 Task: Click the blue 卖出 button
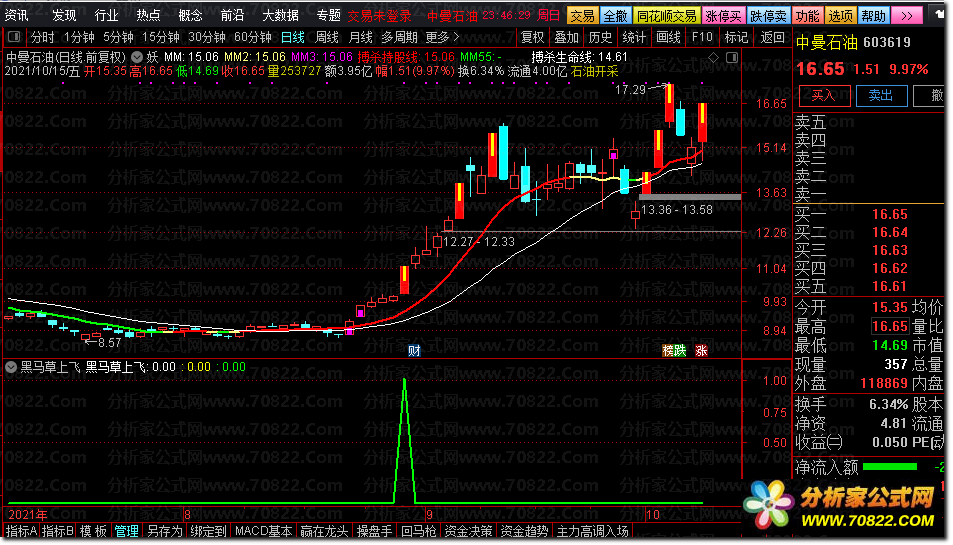click(881, 95)
